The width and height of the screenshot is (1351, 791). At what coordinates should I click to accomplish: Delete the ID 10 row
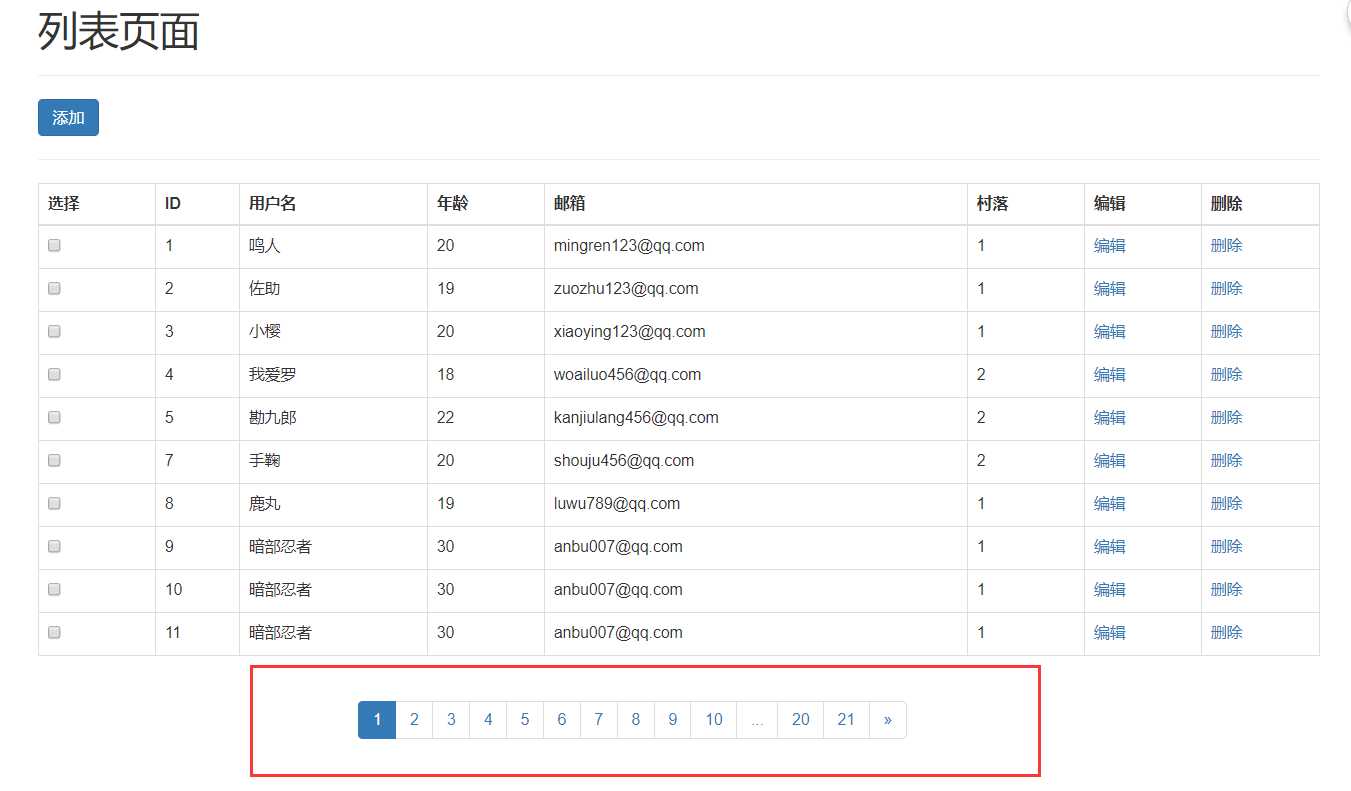(x=1226, y=590)
